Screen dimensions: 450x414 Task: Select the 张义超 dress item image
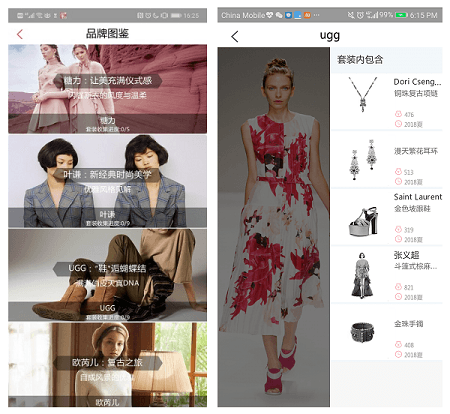[362, 275]
